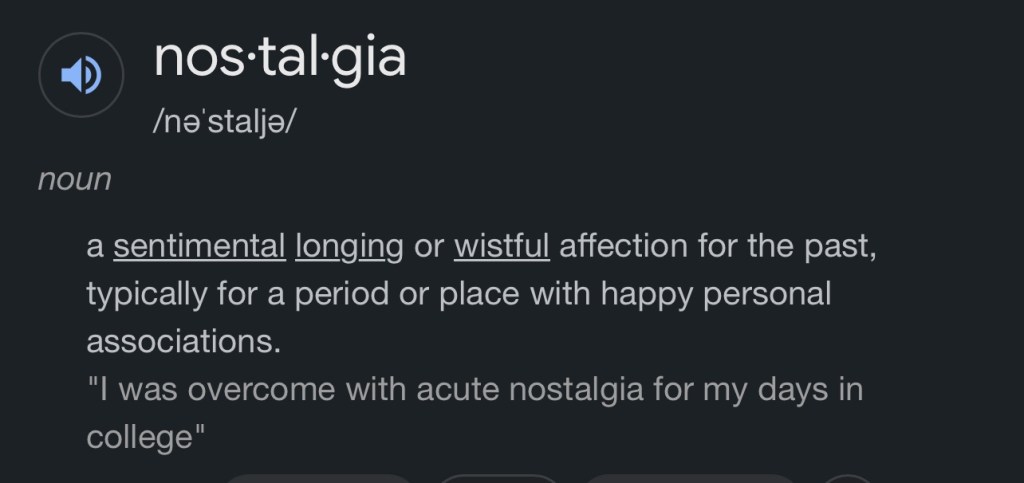Click the "nos·tal·gia" headword
1024x483 pixels.
coord(280,57)
